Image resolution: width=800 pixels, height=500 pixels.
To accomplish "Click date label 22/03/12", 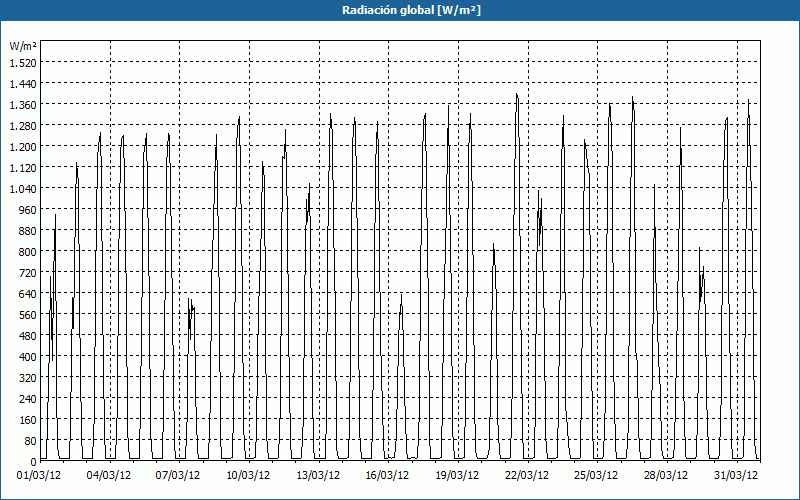I will pyautogui.click(x=527, y=476).
